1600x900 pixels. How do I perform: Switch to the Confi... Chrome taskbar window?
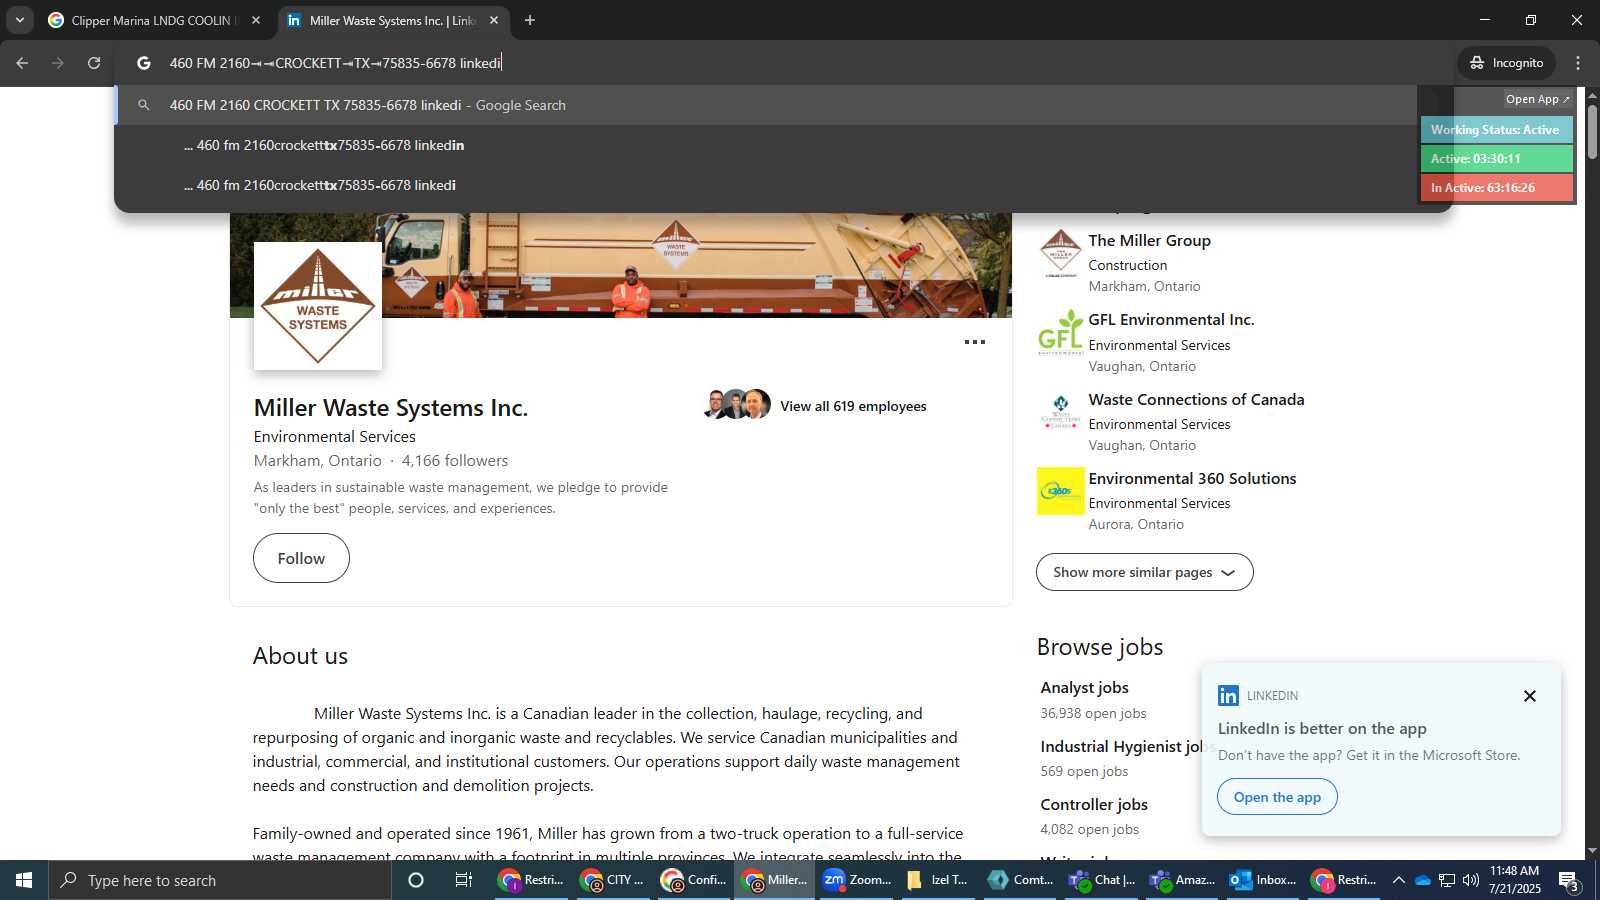pyautogui.click(x=693, y=880)
